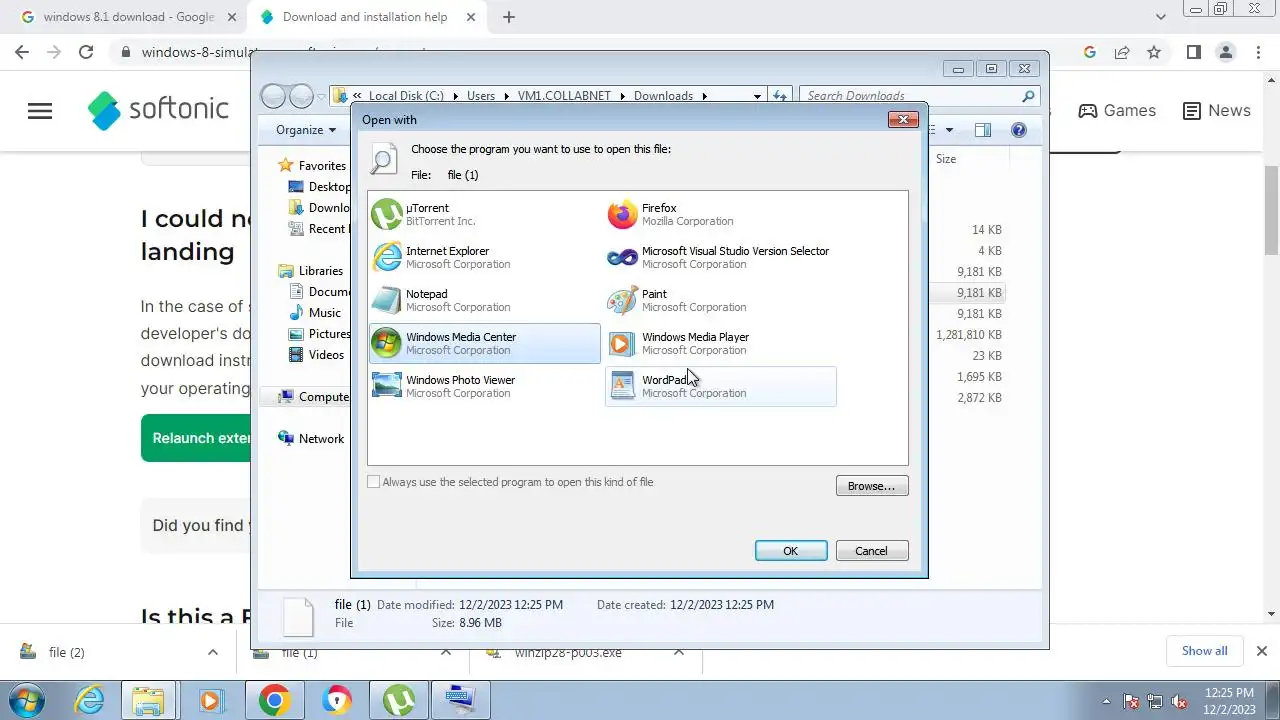Open the Action Center flag icon
The image size is (1280, 720).
[1131, 701]
